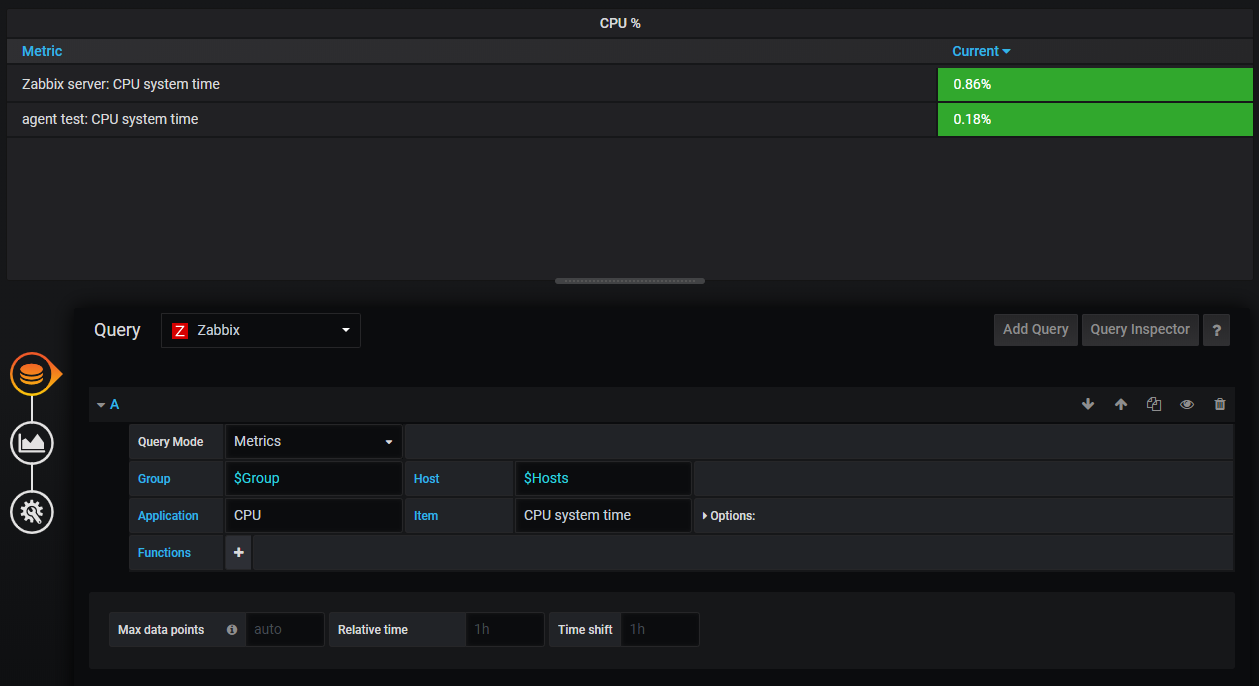The width and height of the screenshot is (1259, 686).
Task: Click the Metric column header
Action: [42, 51]
